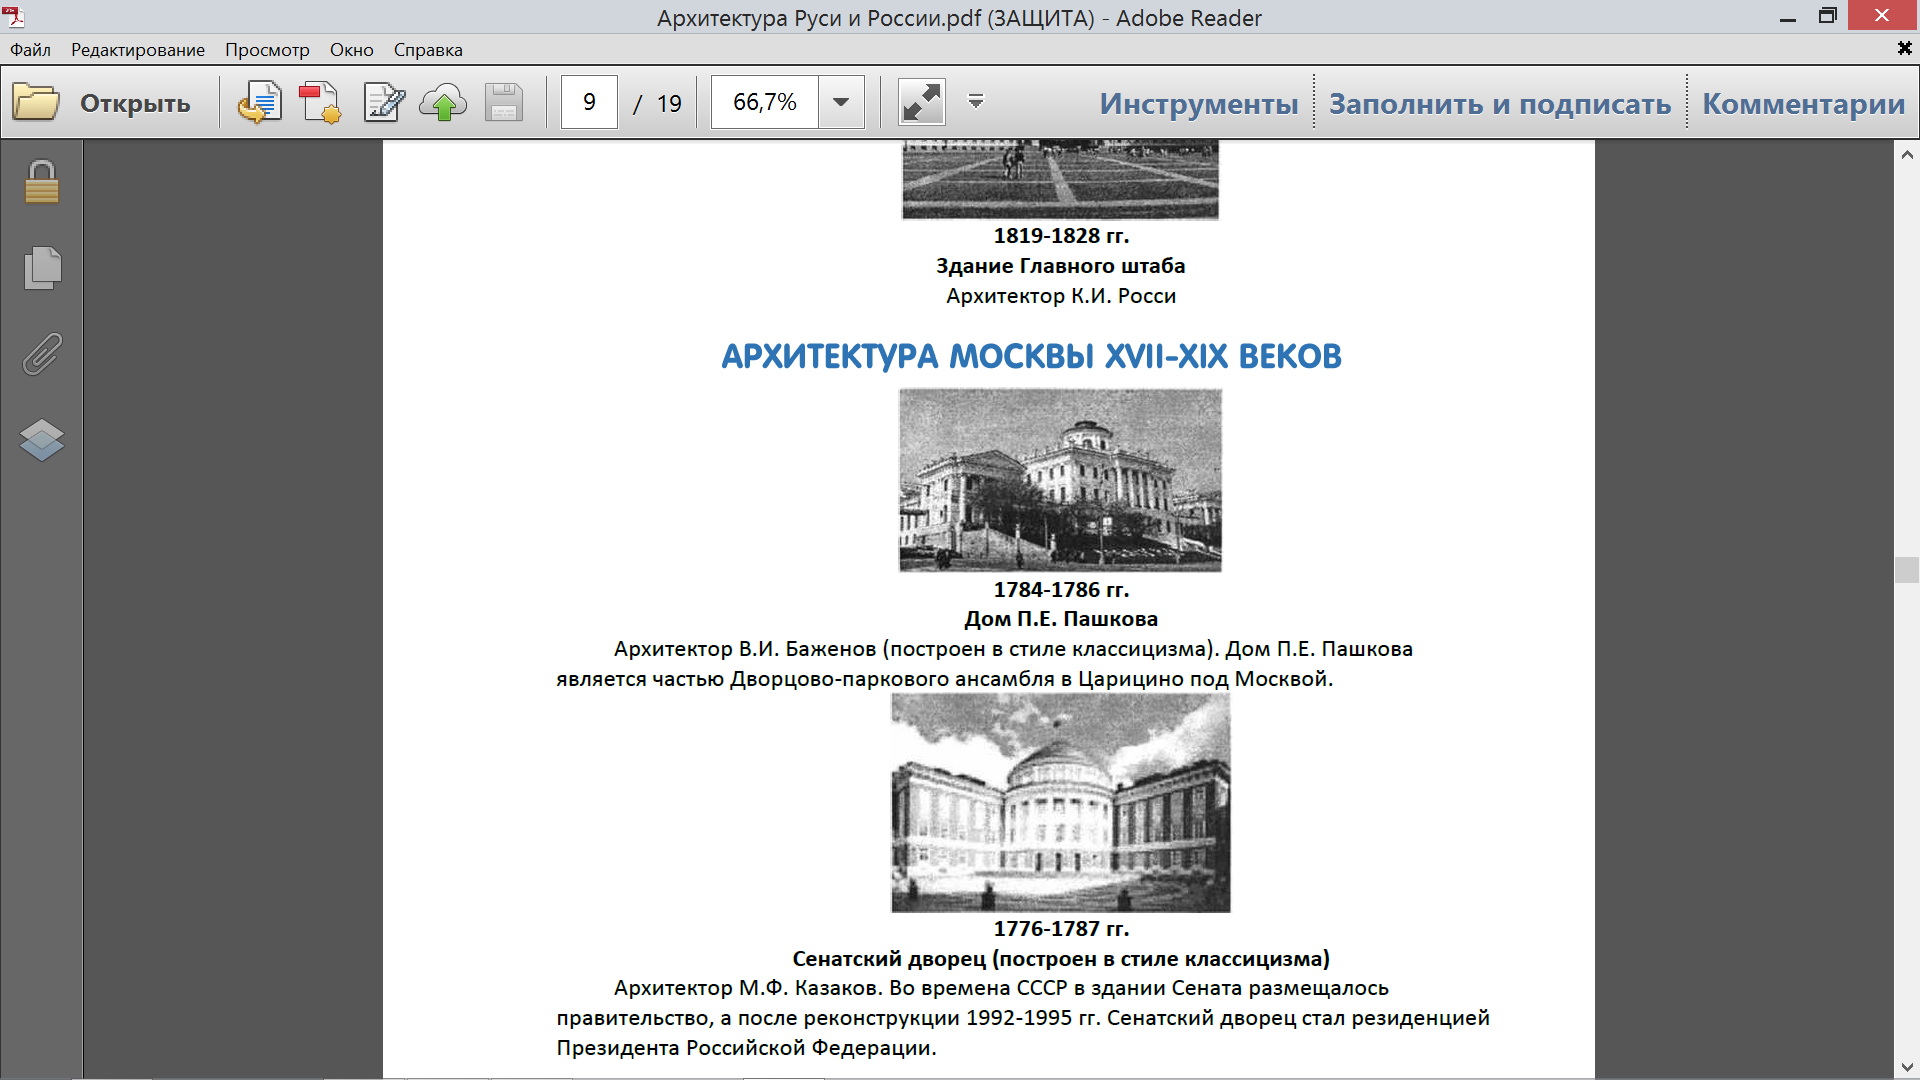Show the attachments paperclip panel
Screen dimensions: 1920x1080
(x=42, y=354)
